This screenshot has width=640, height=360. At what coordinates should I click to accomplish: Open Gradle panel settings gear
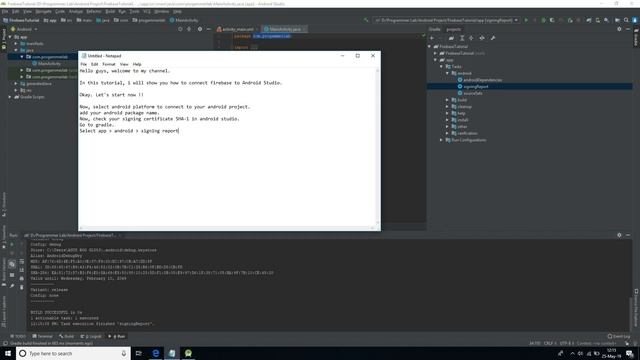tap(619, 29)
